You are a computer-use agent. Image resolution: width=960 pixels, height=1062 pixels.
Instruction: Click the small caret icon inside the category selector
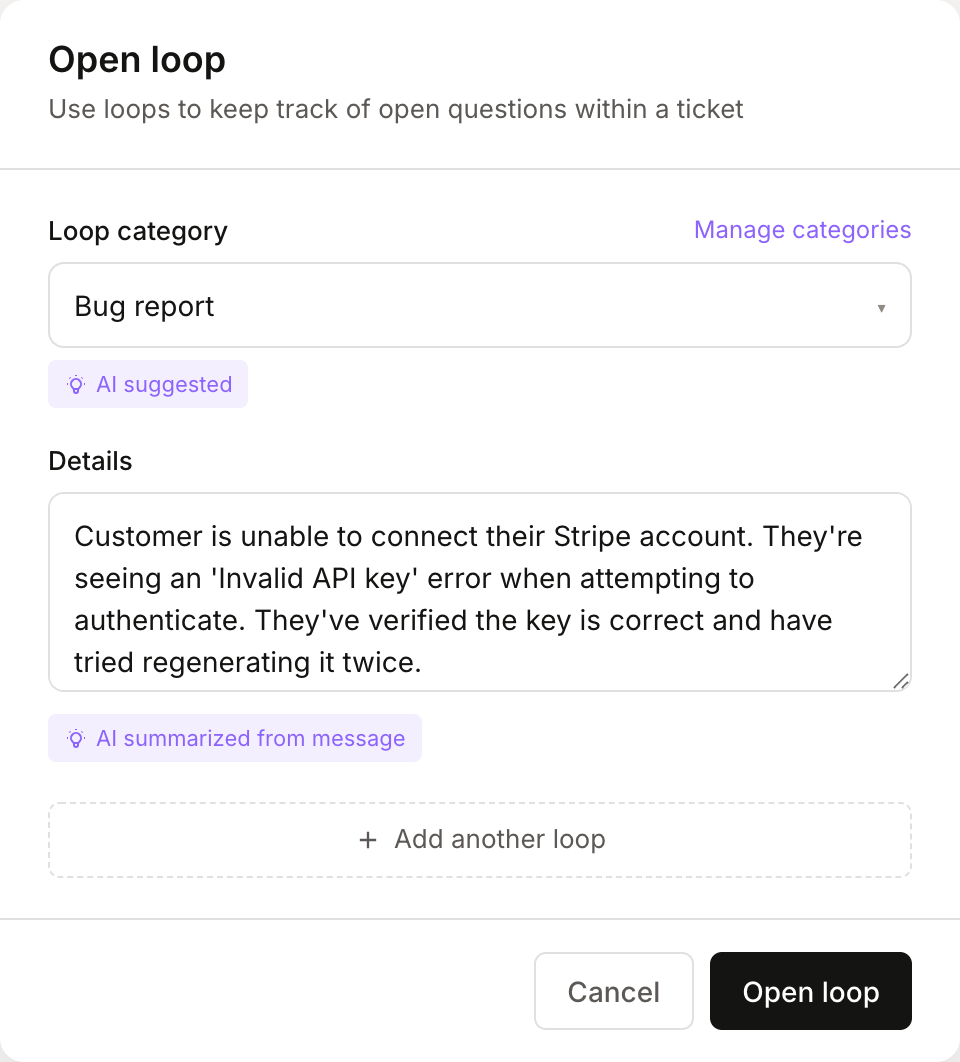point(882,308)
